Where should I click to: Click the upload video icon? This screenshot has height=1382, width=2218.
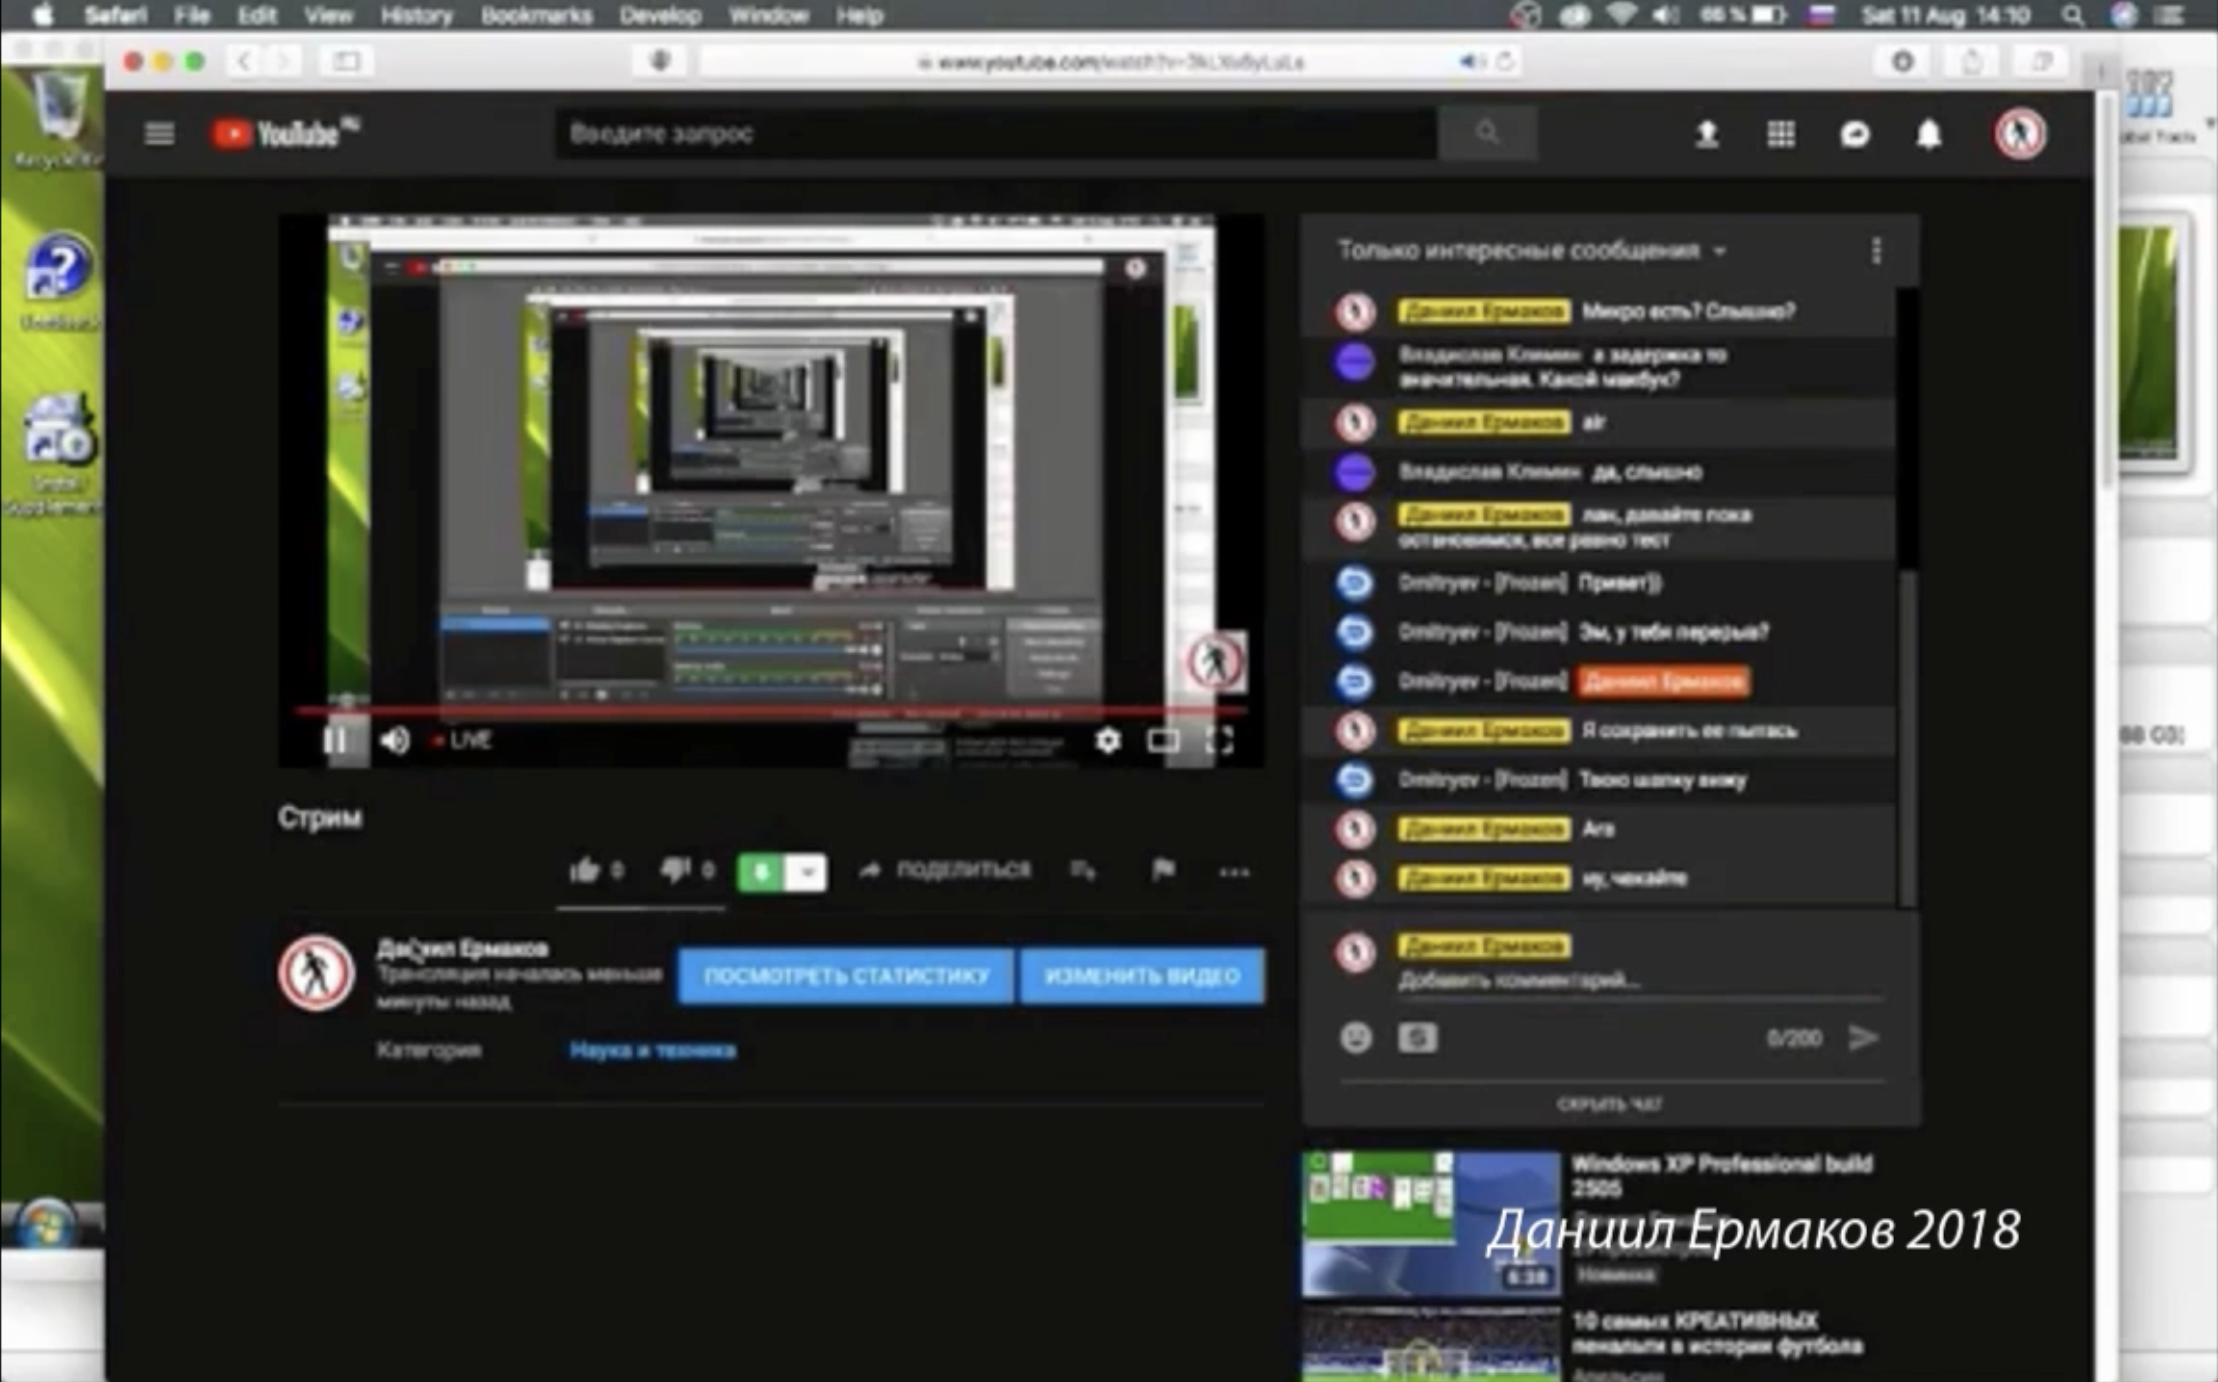(1707, 134)
